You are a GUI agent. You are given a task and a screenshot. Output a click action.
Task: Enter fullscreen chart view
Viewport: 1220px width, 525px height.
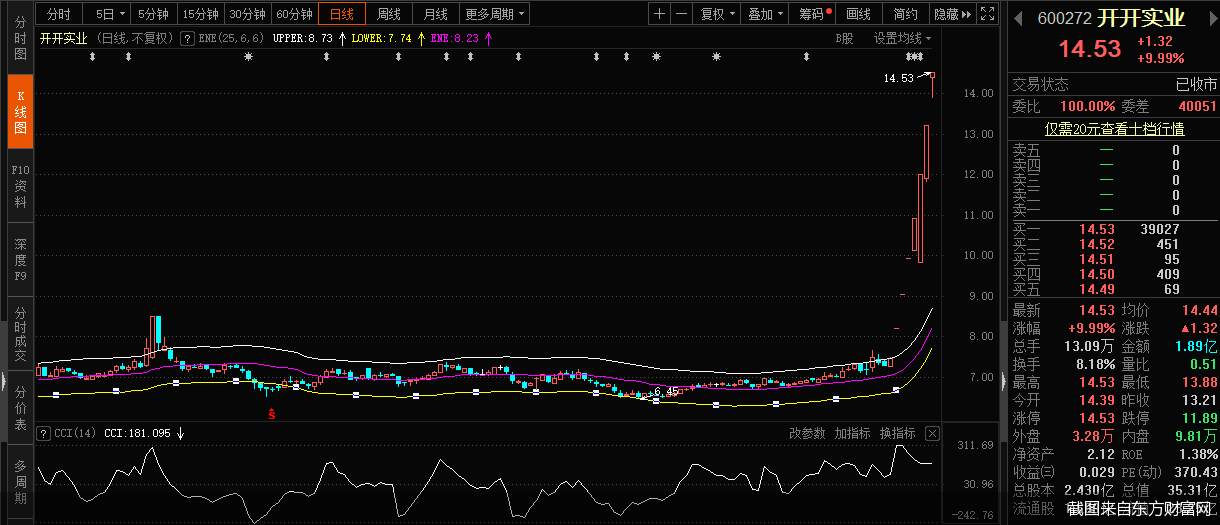pos(986,14)
